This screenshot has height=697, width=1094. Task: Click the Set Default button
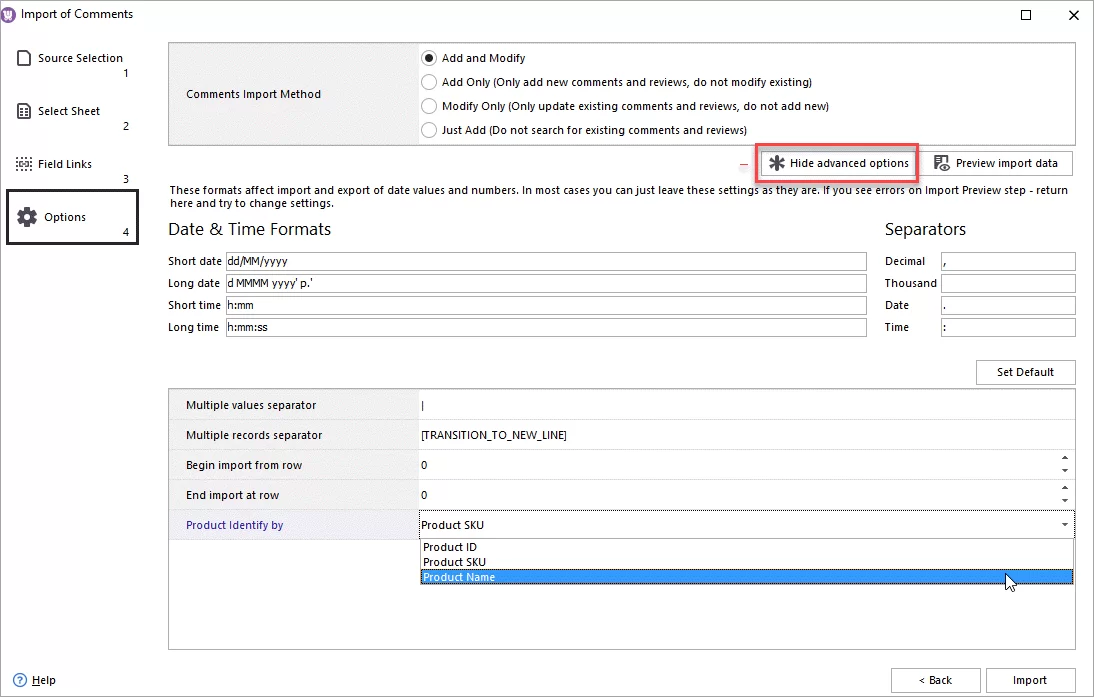[1025, 372]
